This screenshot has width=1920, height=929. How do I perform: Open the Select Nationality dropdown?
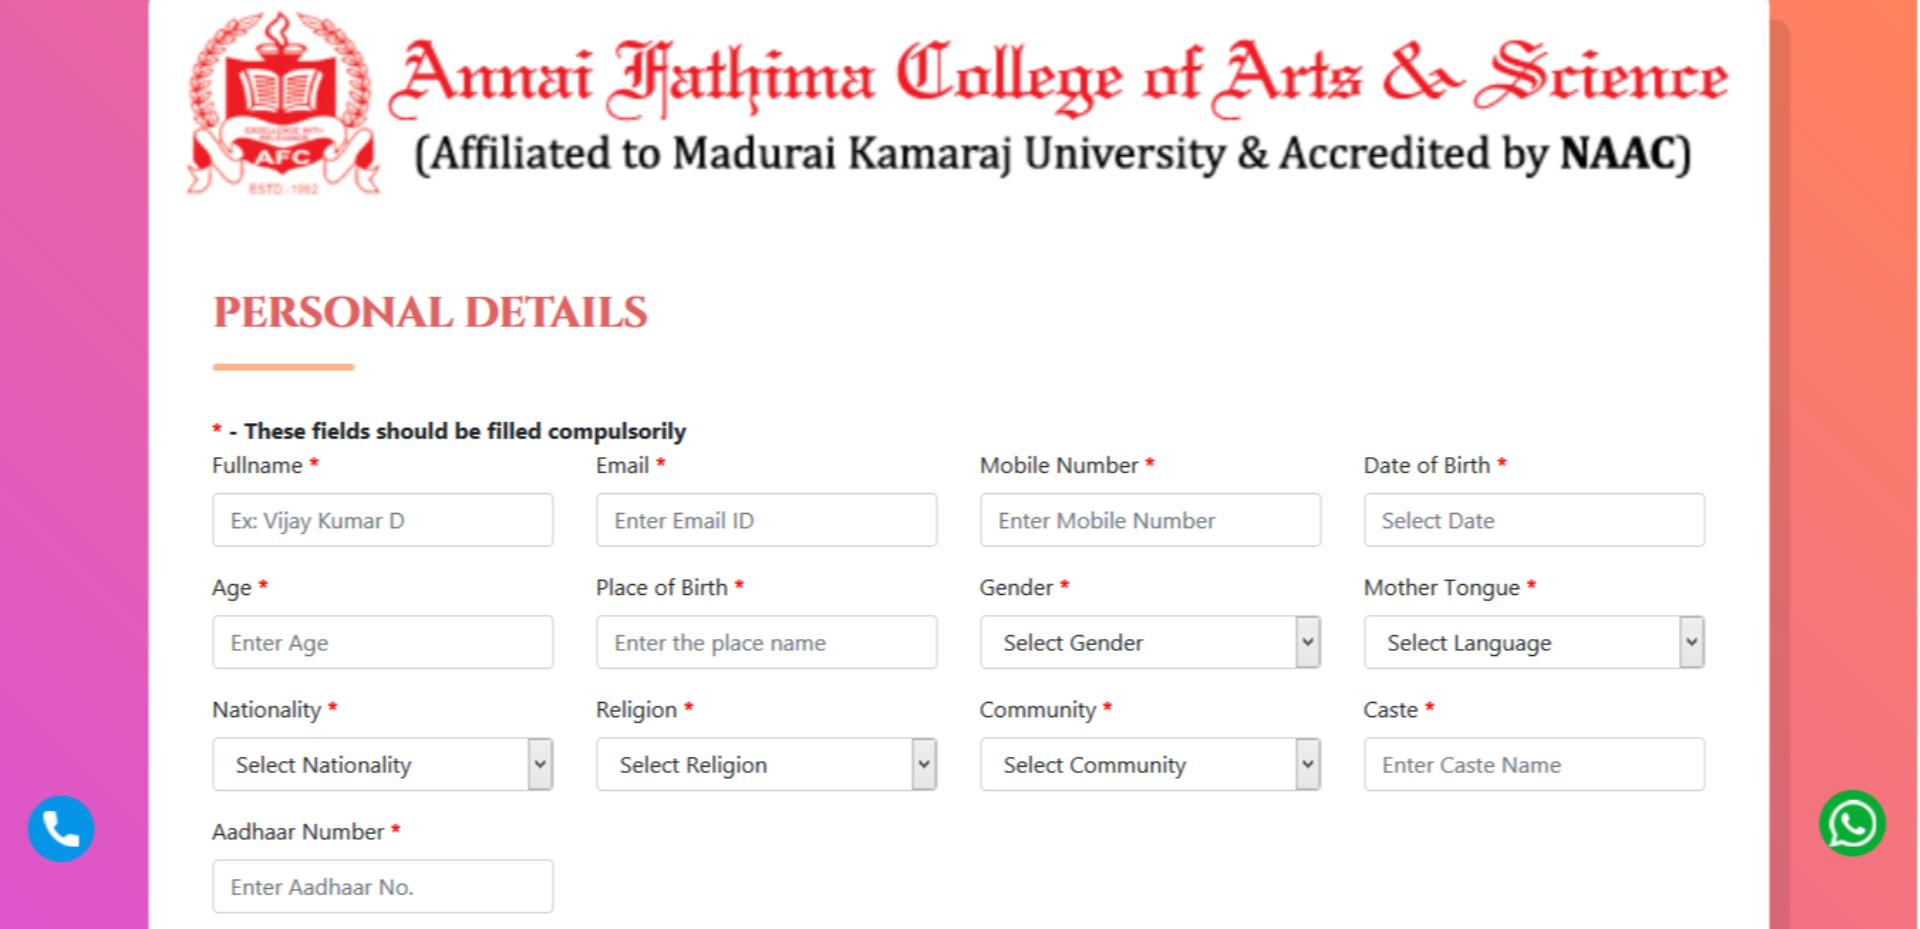coord(382,764)
